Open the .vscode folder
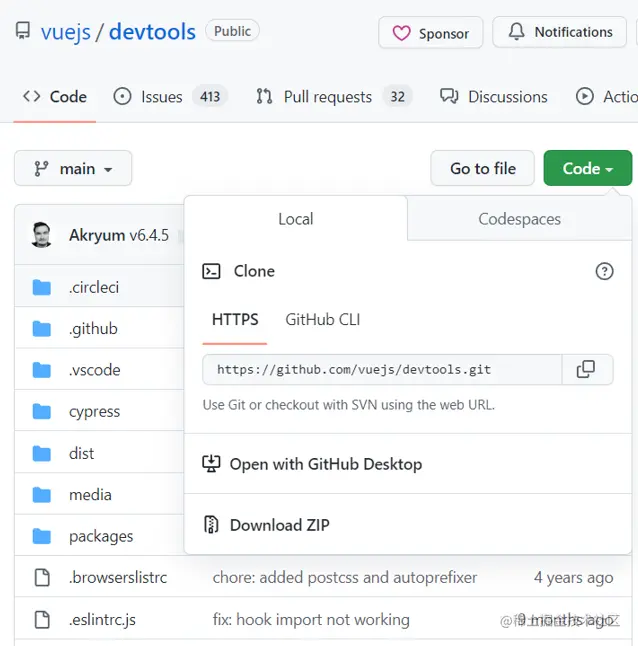This screenshot has height=646, width=638. click(x=95, y=370)
